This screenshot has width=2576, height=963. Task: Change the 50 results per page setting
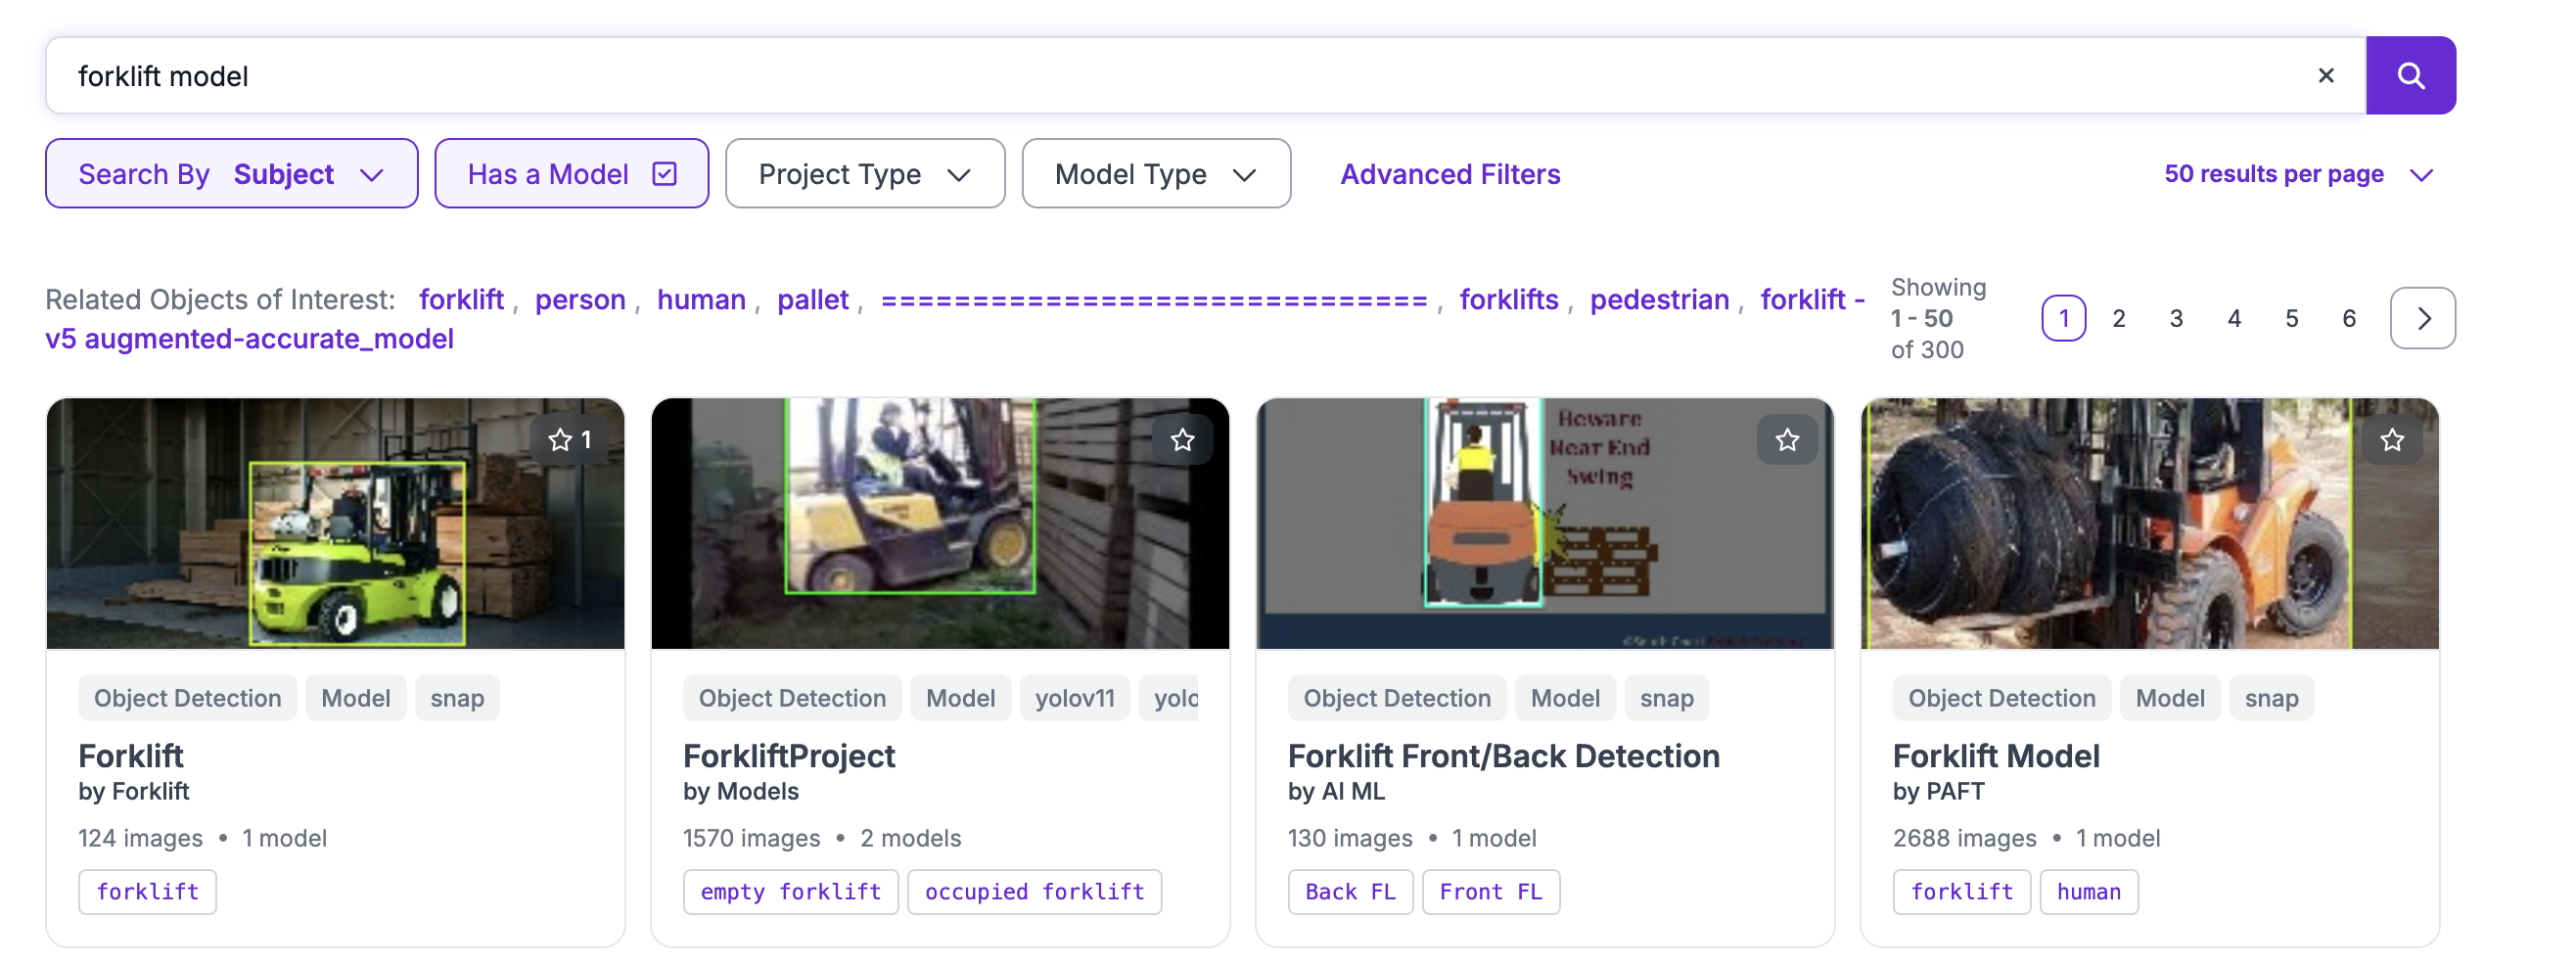click(2297, 174)
